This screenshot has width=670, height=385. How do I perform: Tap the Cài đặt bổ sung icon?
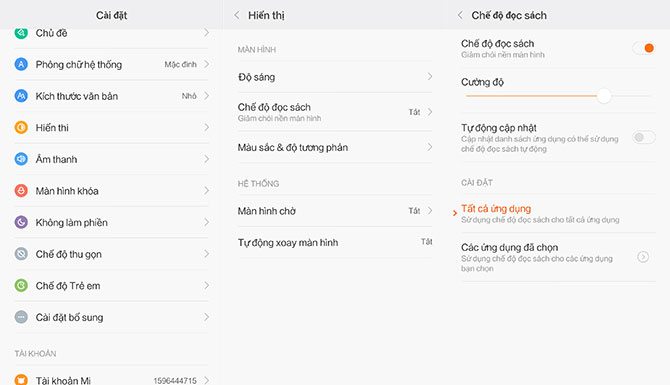[21, 317]
